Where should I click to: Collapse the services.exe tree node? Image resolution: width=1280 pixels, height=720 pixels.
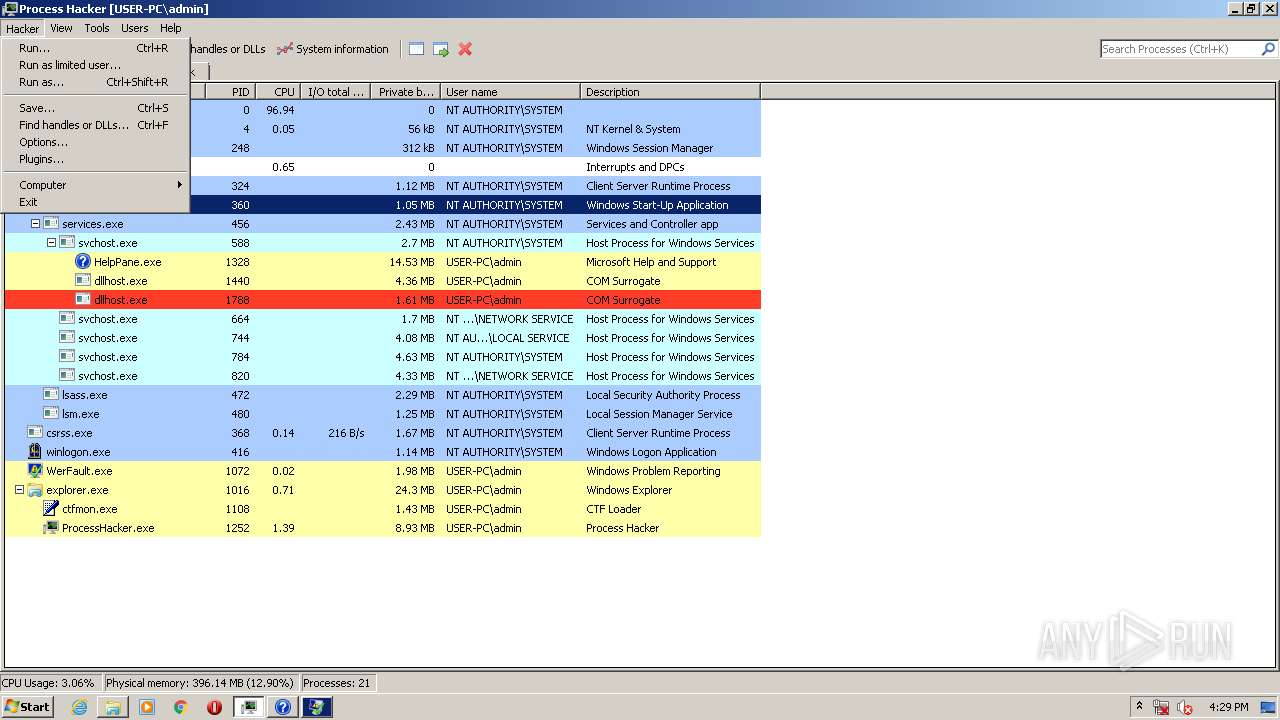click(35, 224)
